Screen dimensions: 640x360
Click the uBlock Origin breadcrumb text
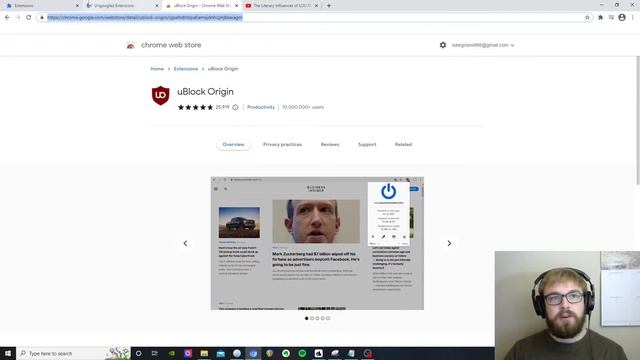[223, 69]
